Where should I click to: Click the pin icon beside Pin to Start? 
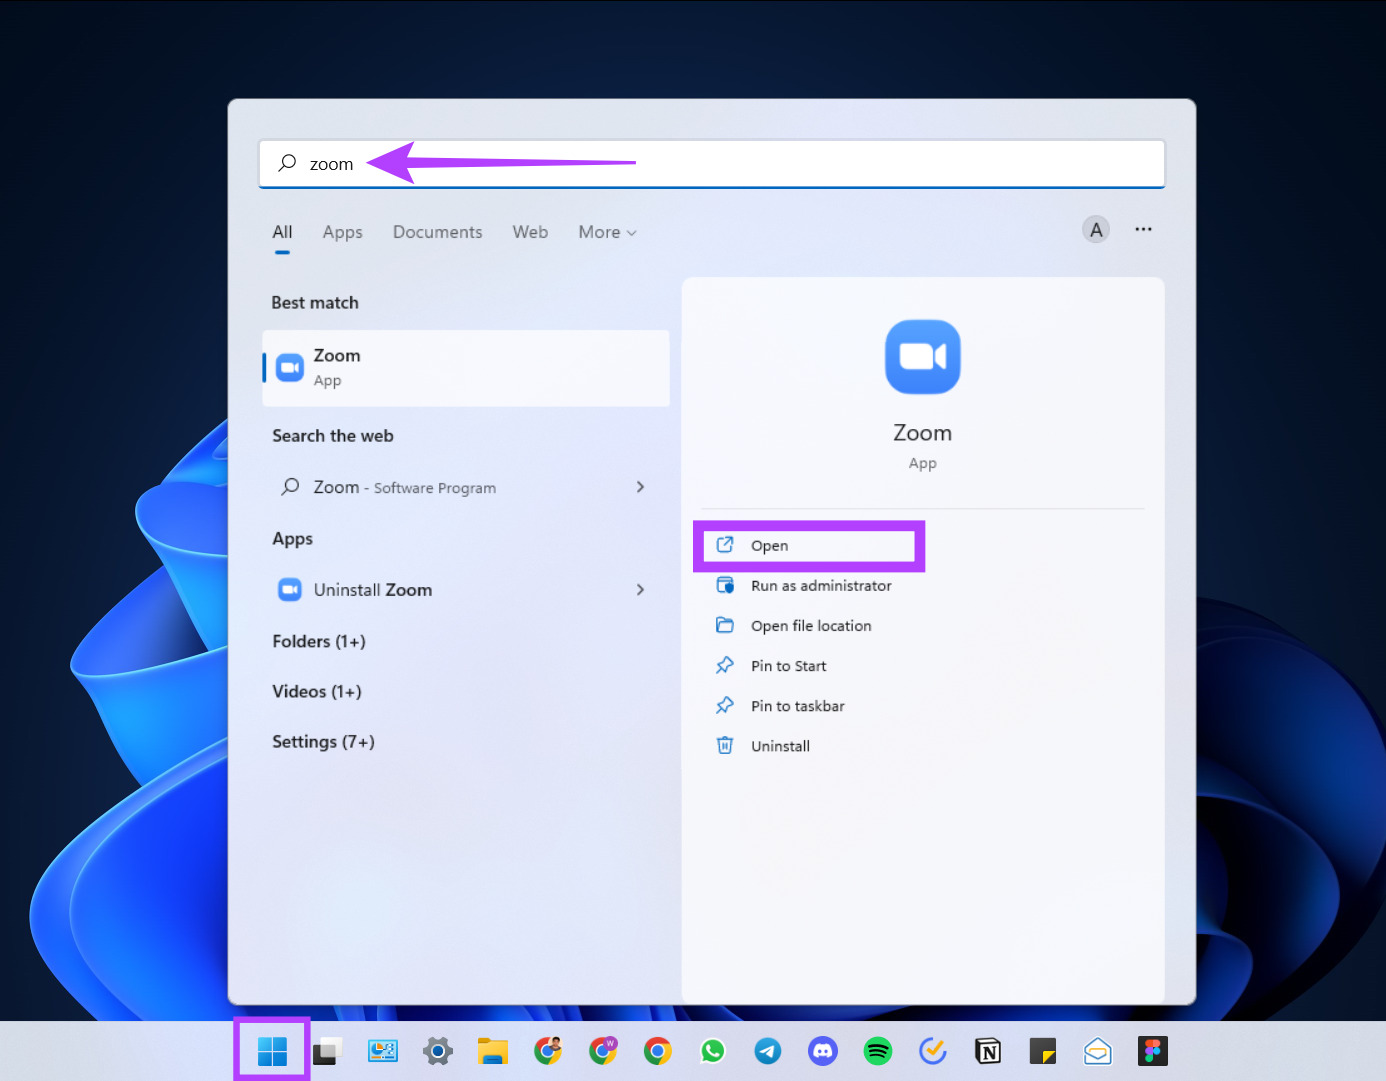click(725, 665)
